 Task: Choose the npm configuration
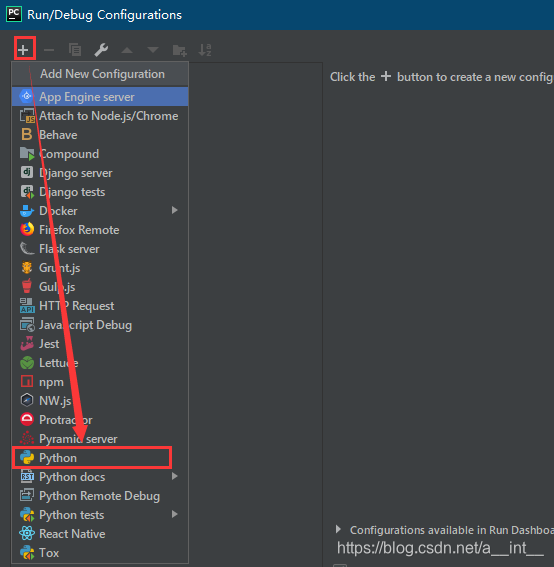(100, 382)
